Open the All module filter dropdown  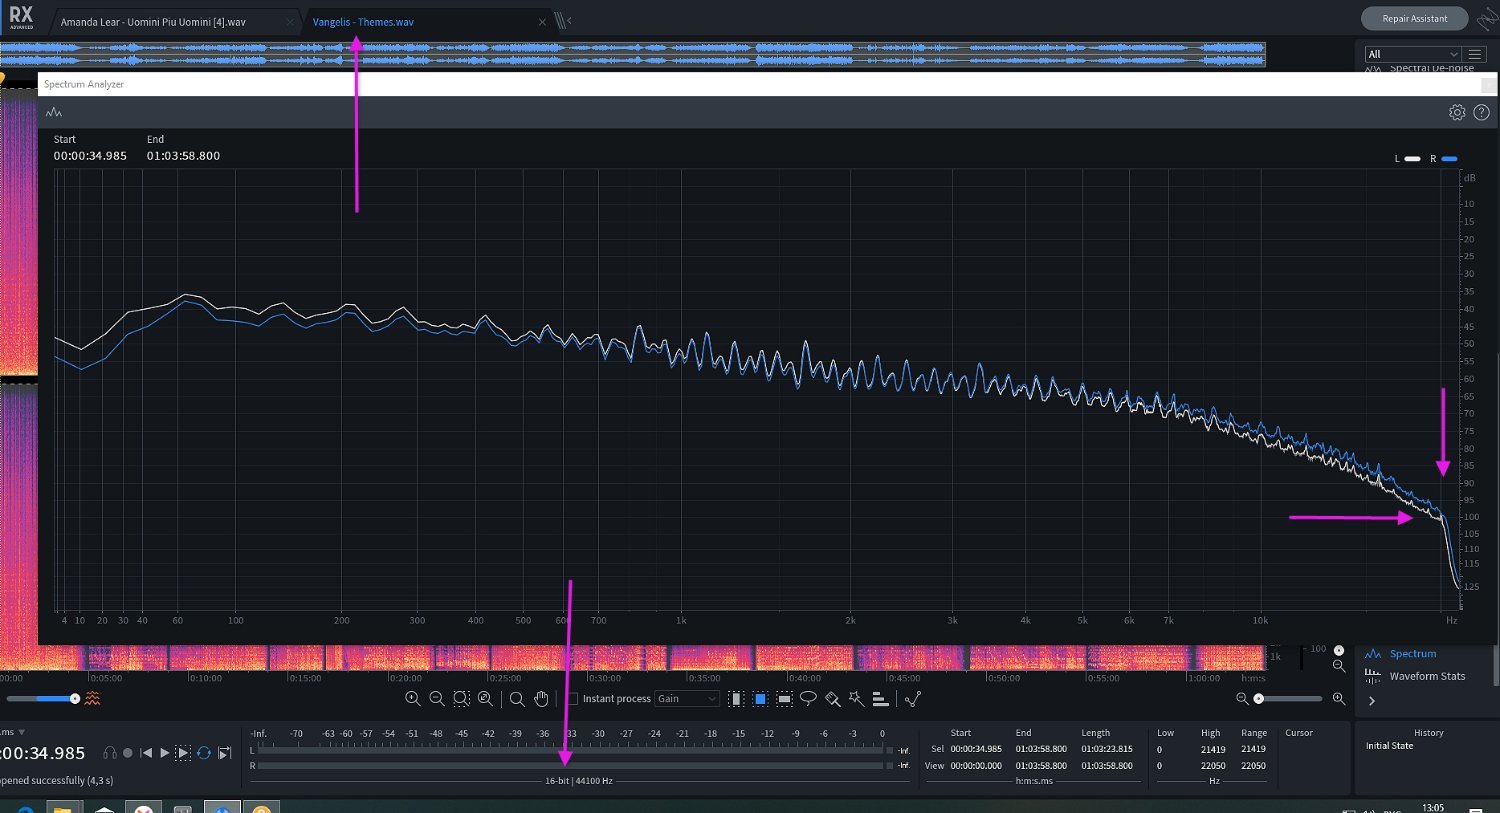[1413, 54]
